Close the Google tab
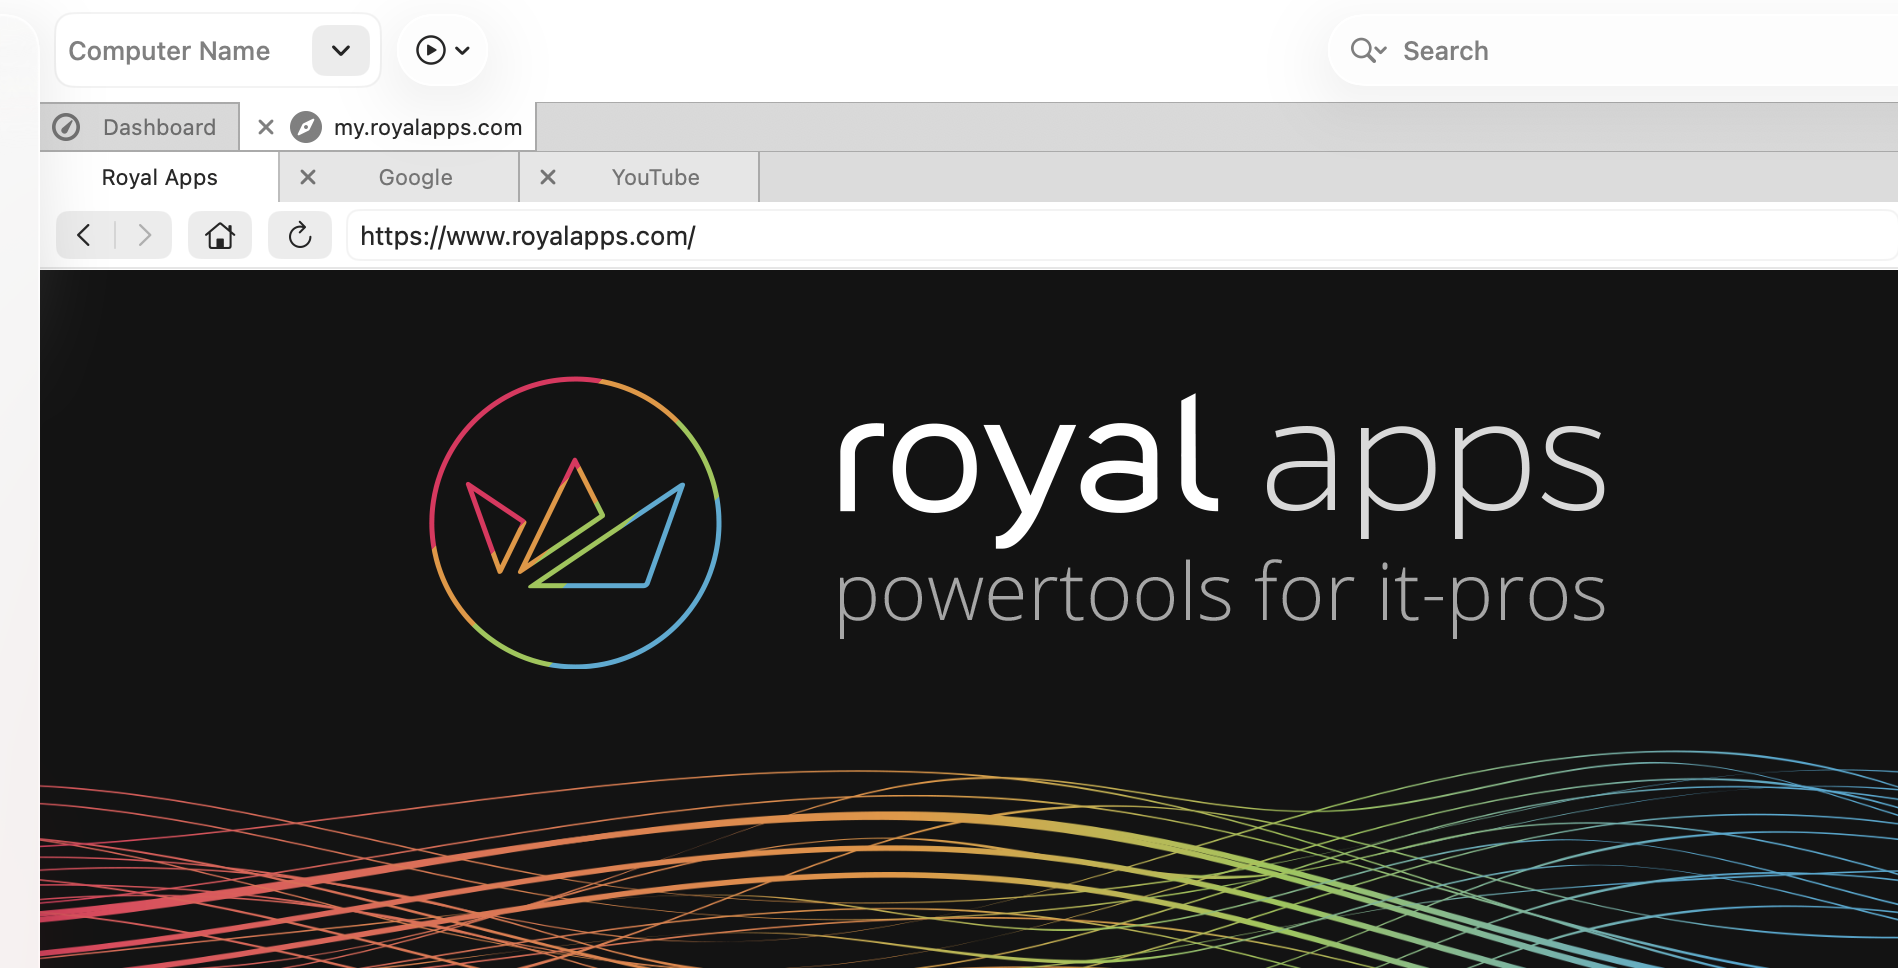The height and width of the screenshot is (968, 1898). 308,177
